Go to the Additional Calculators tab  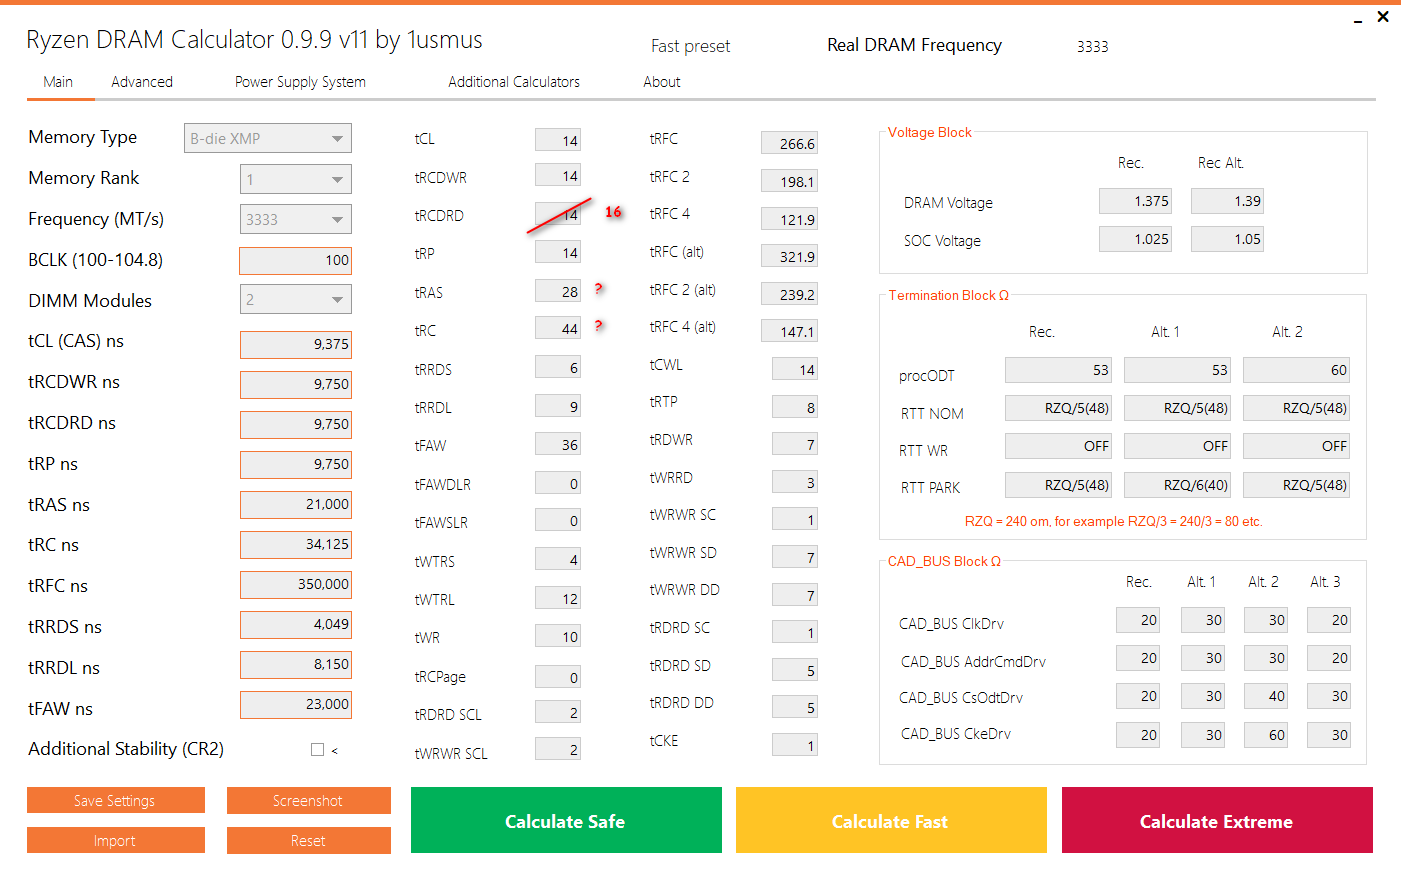tap(514, 82)
